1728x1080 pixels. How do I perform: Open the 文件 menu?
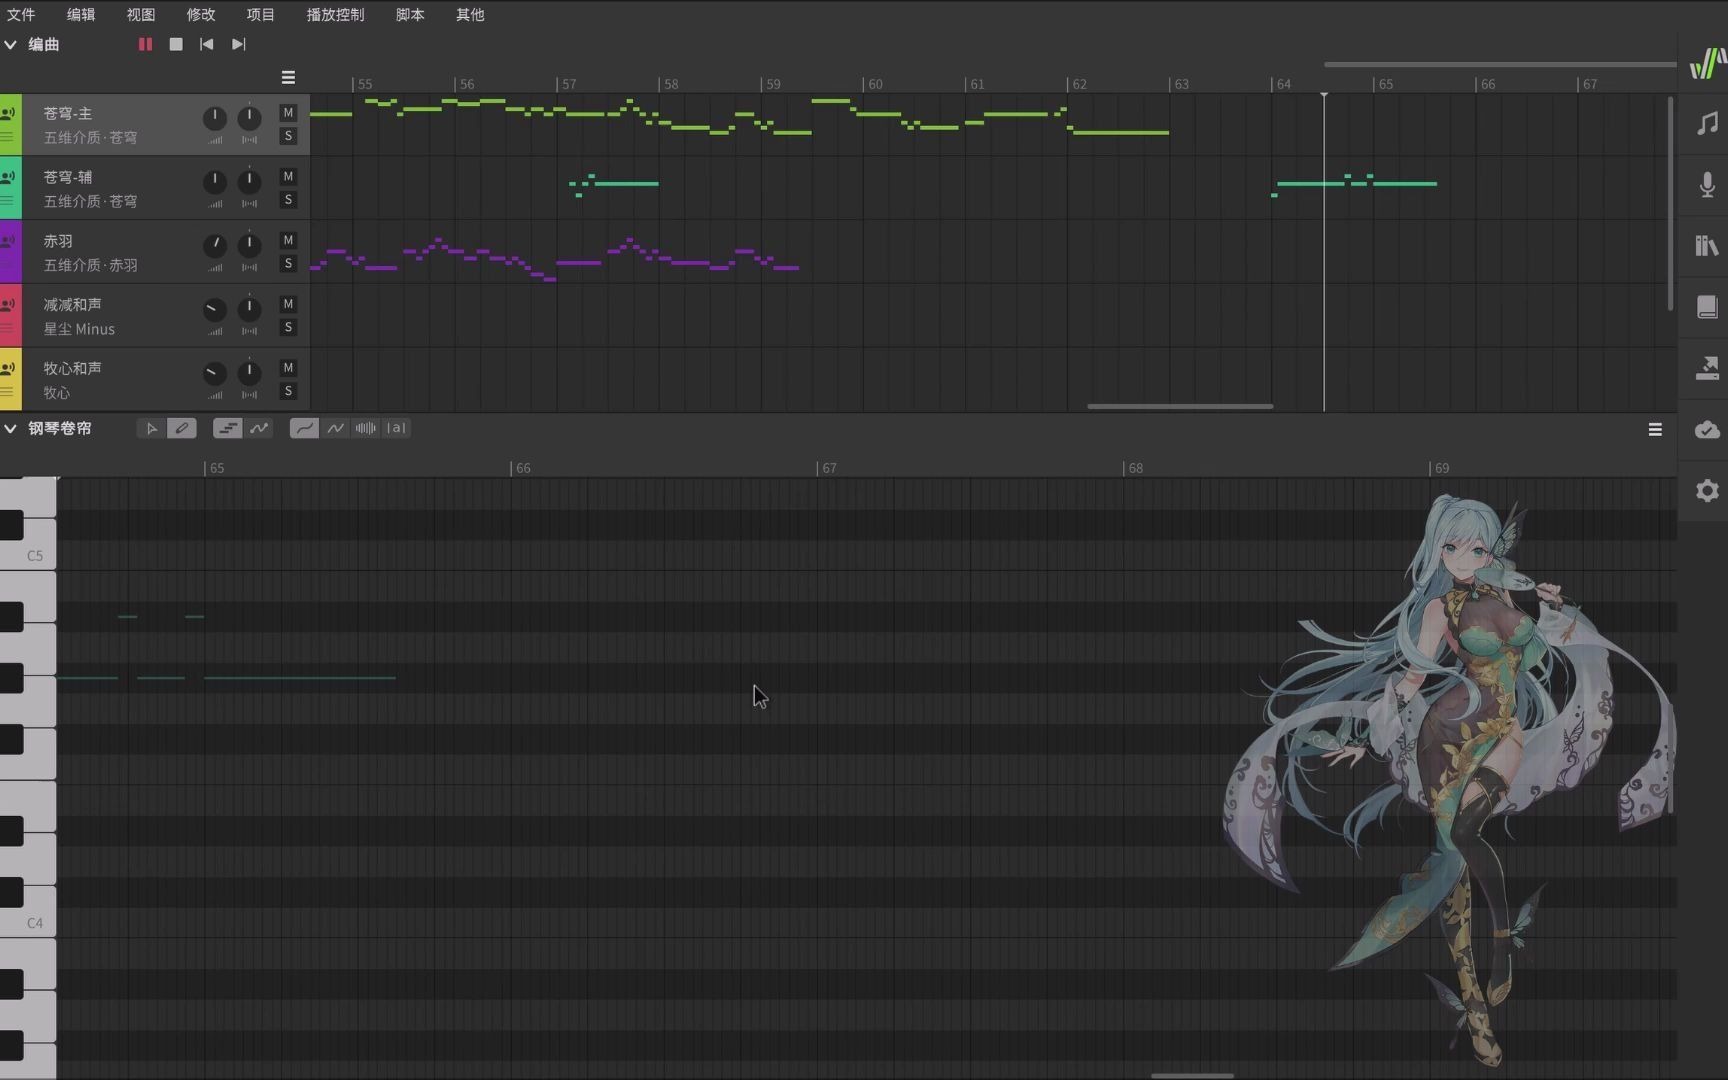(21, 15)
